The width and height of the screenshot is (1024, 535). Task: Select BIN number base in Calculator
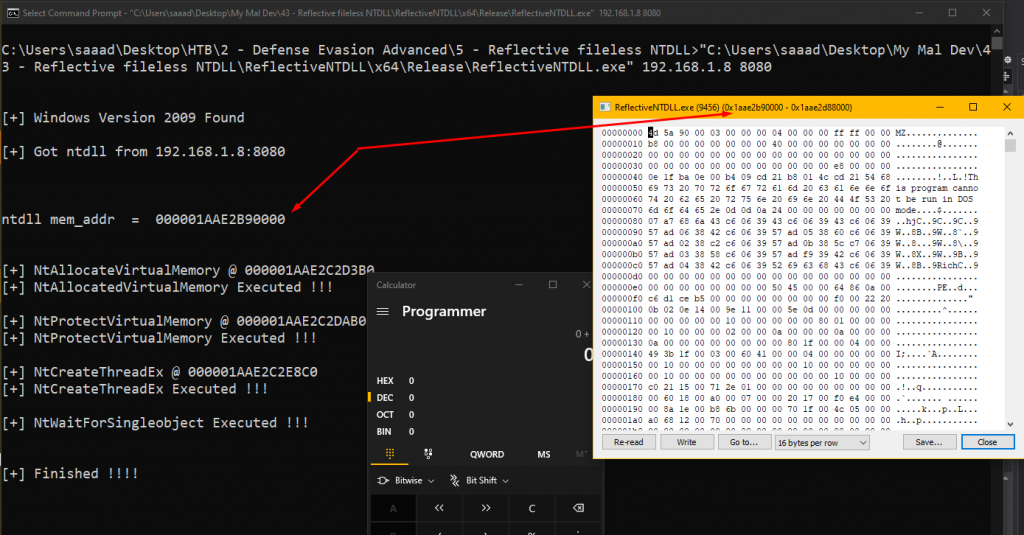click(x=395, y=432)
